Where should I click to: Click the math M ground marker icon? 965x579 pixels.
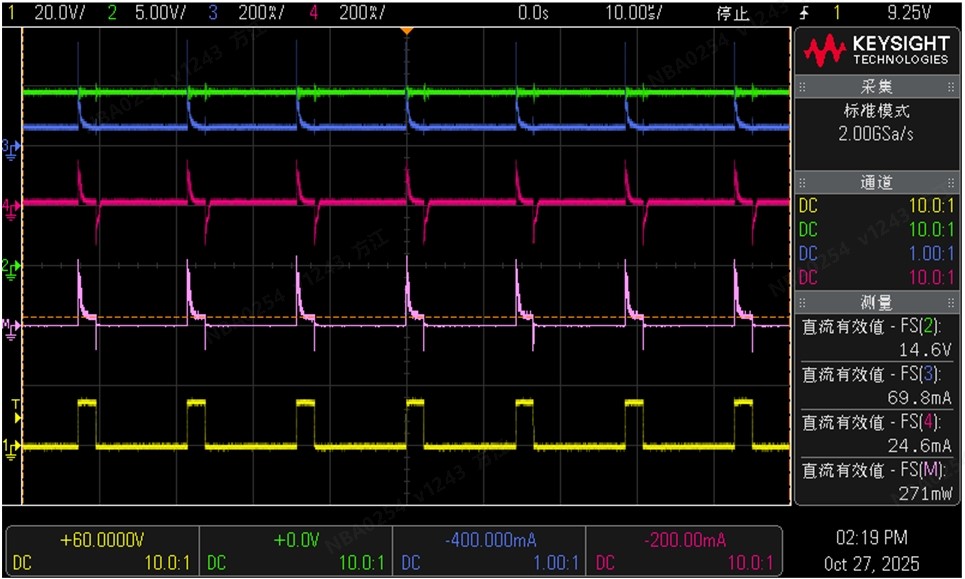point(11,327)
